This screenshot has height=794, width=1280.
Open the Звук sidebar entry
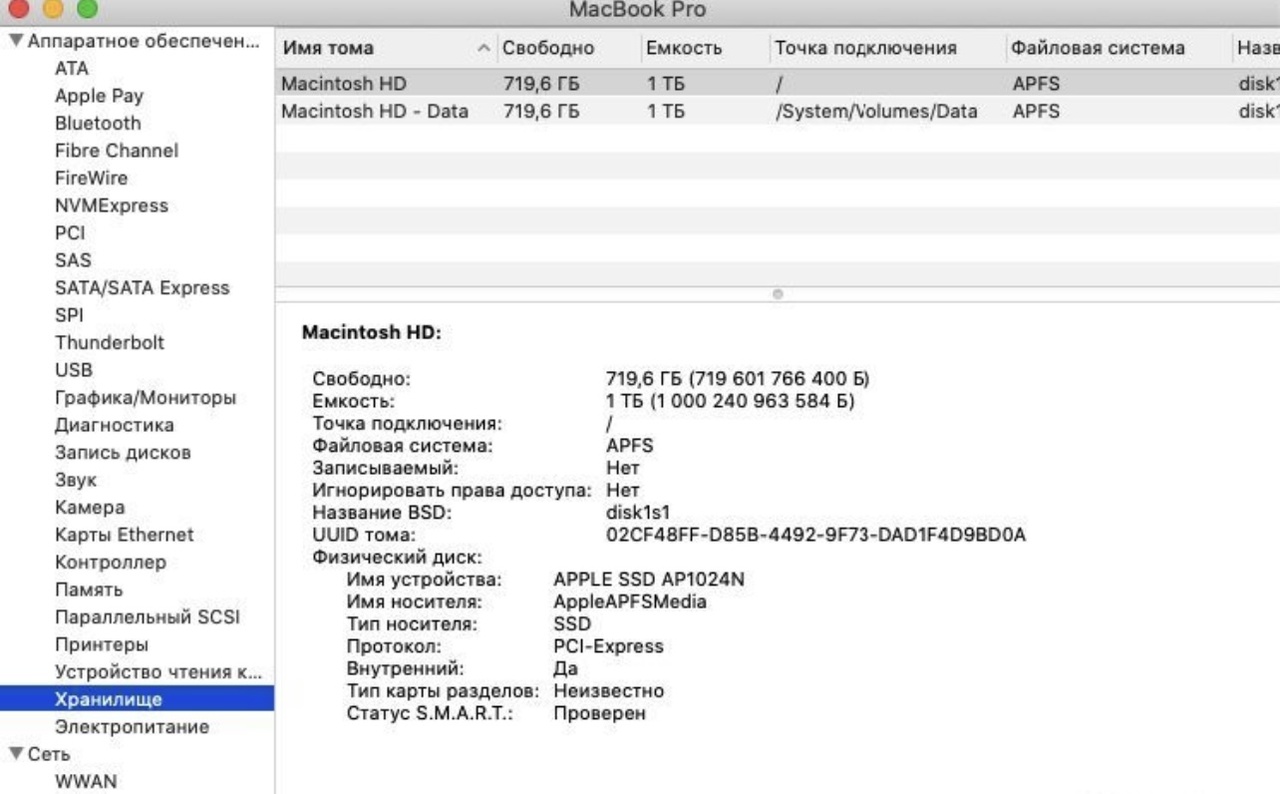click(76, 480)
